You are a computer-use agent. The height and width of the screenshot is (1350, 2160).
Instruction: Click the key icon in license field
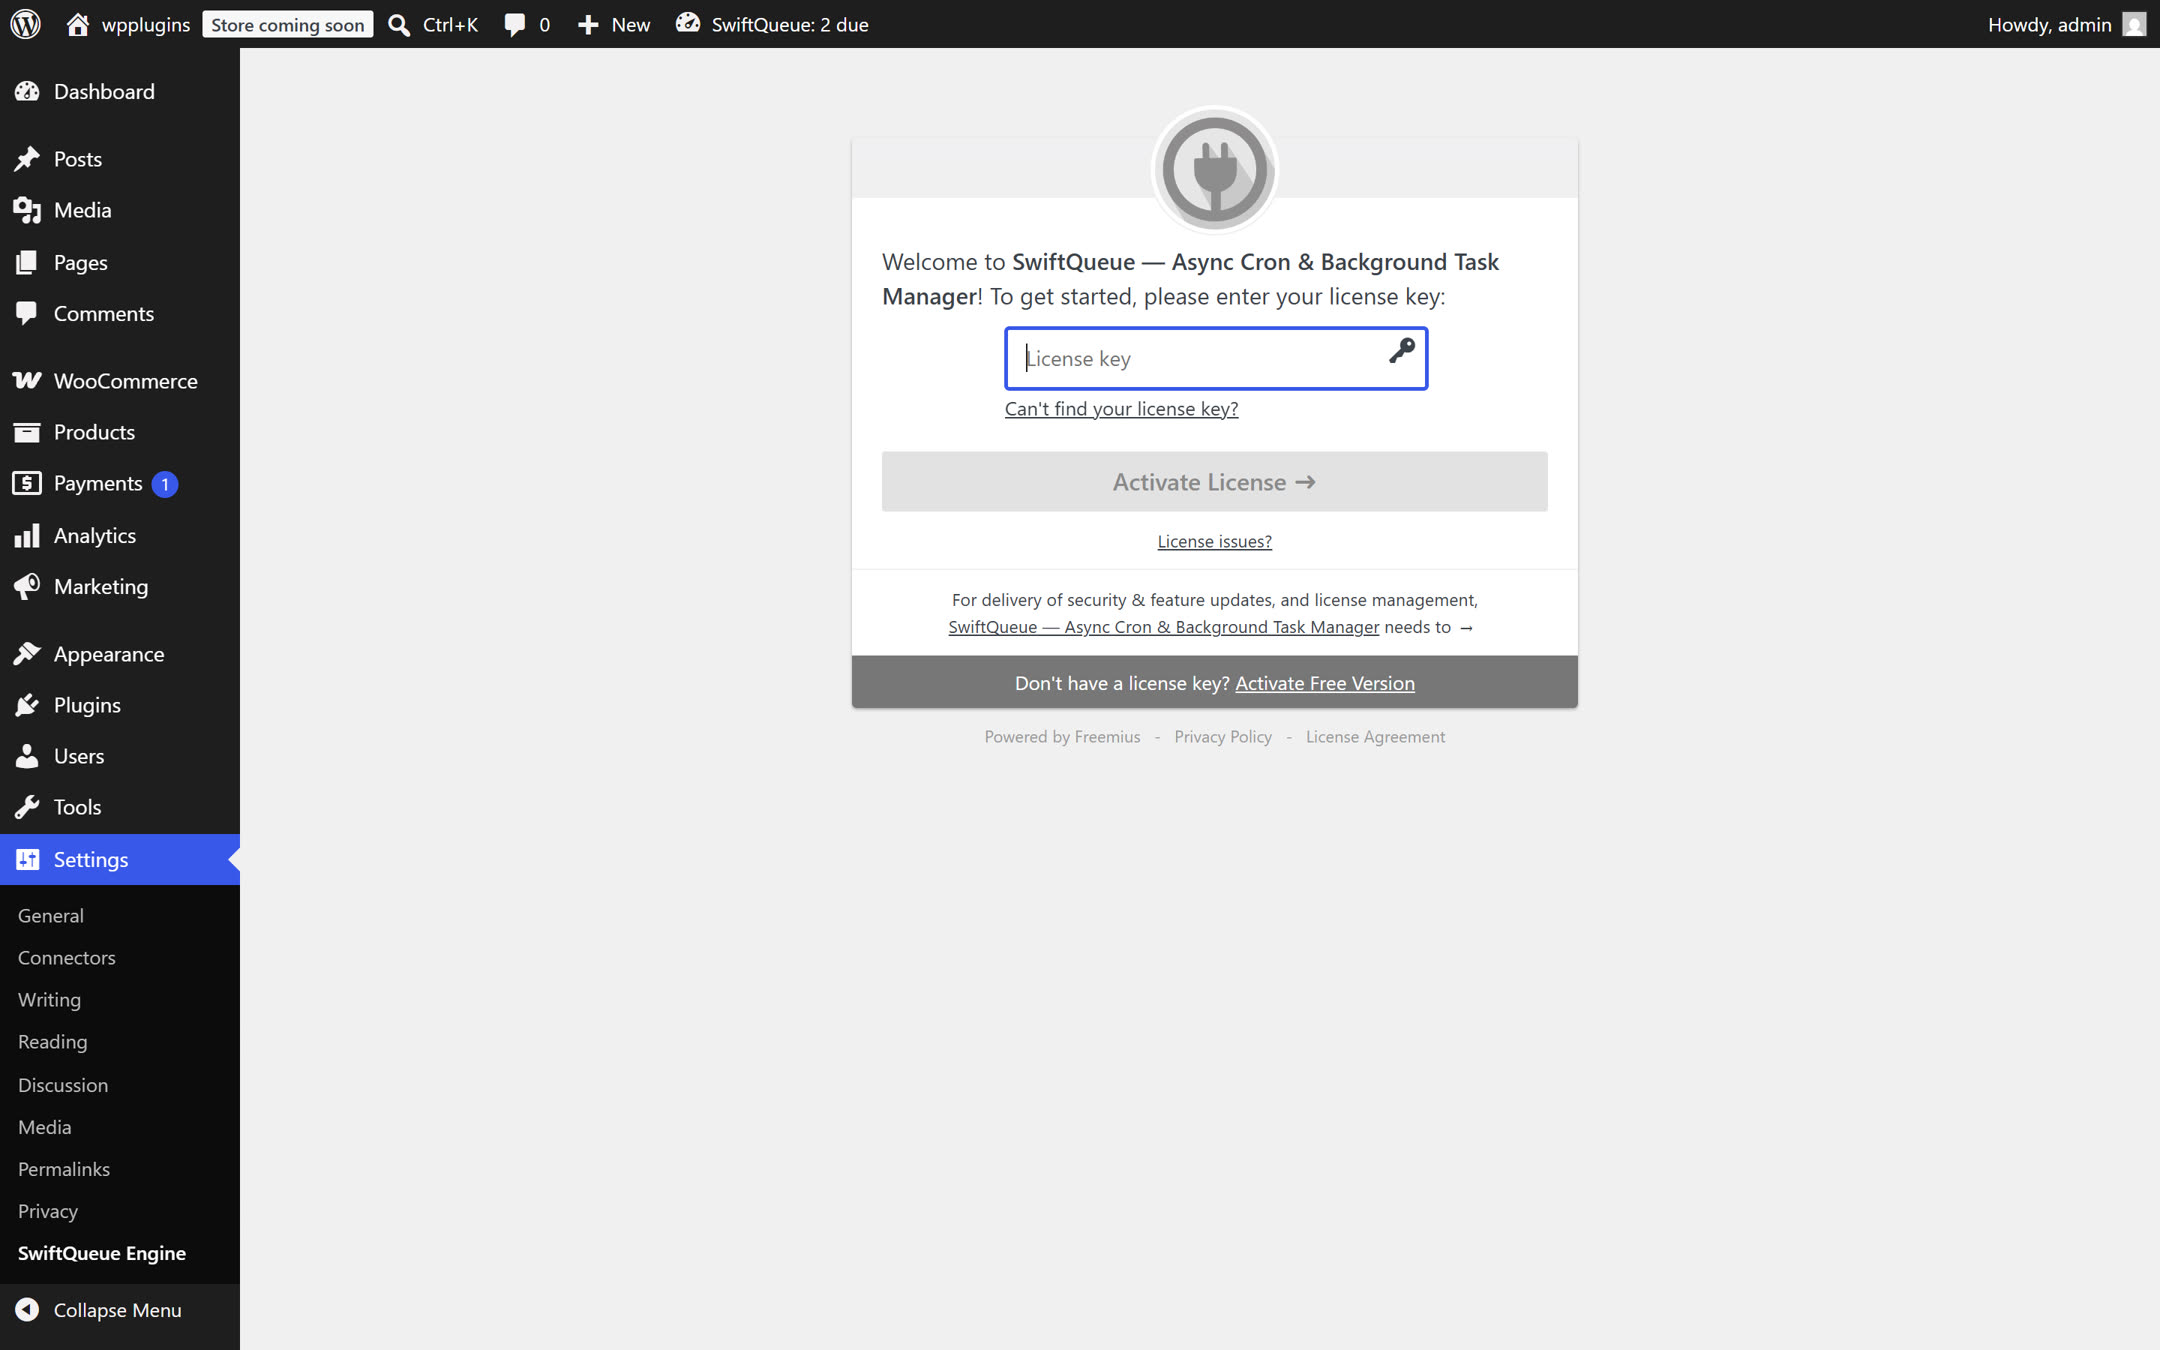tap(1402, 350)
